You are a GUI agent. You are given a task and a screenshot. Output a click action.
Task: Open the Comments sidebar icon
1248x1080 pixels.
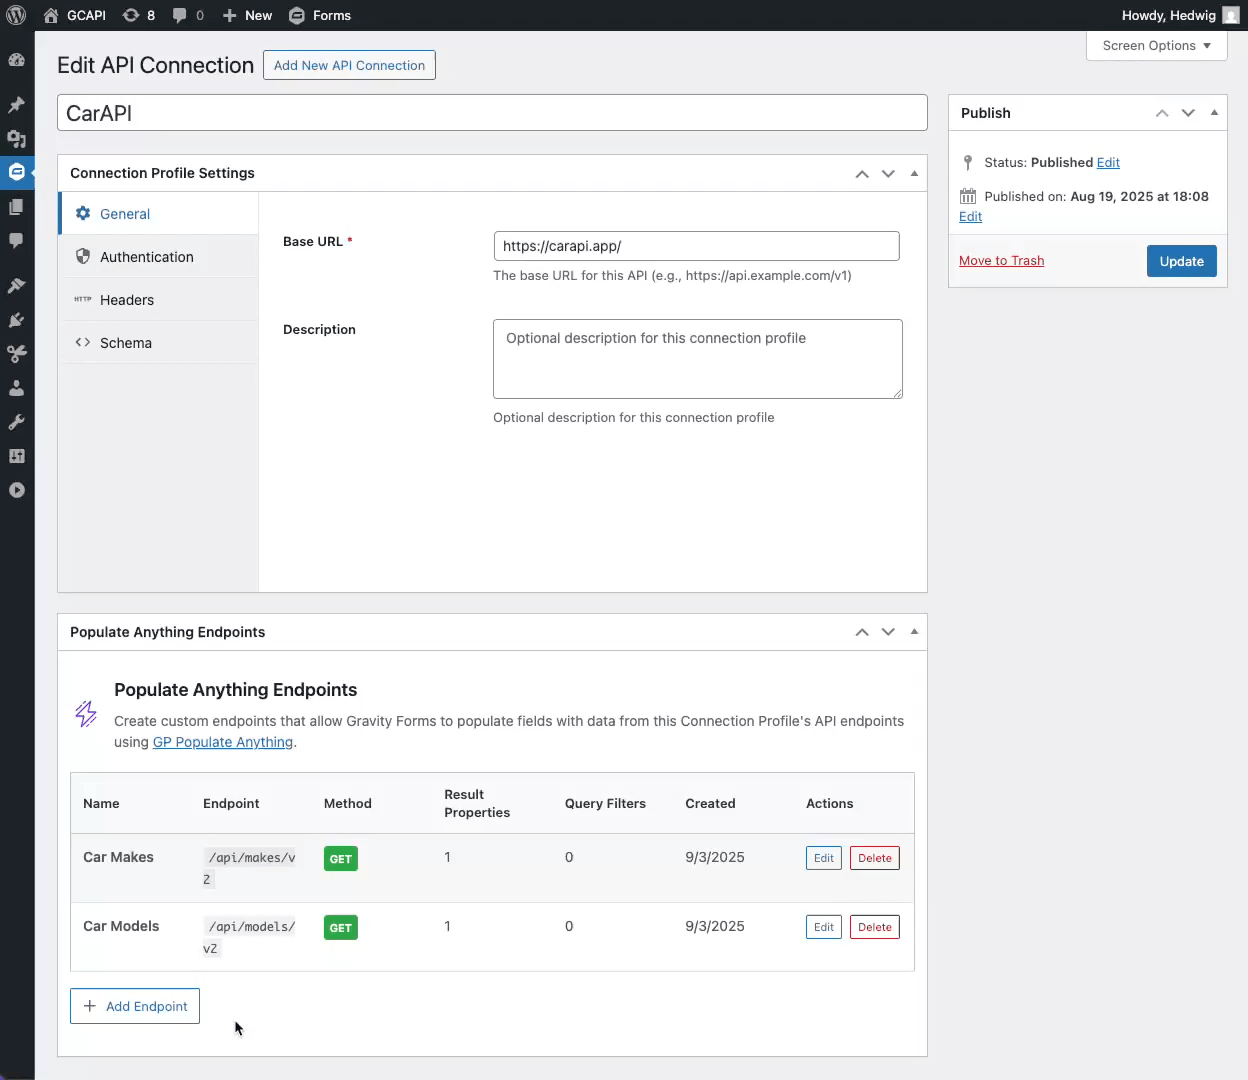[17, 241]
